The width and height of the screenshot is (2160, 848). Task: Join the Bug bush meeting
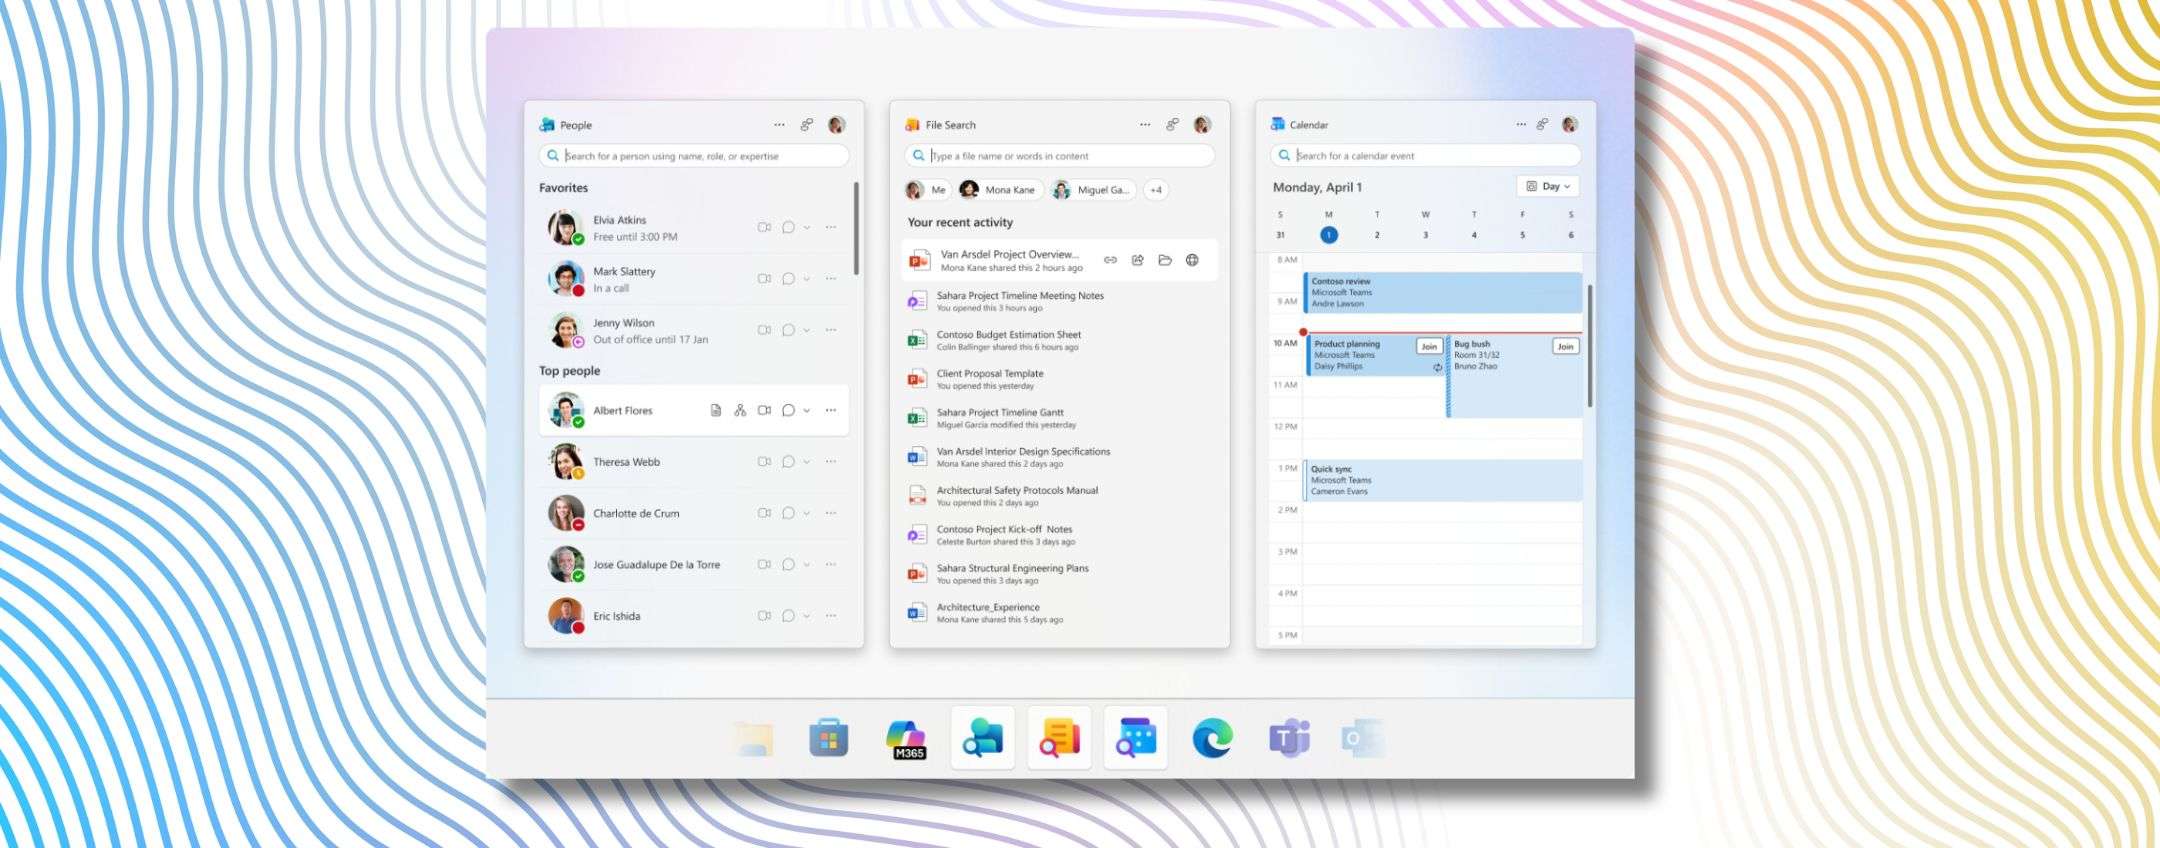click(1565, 347)
